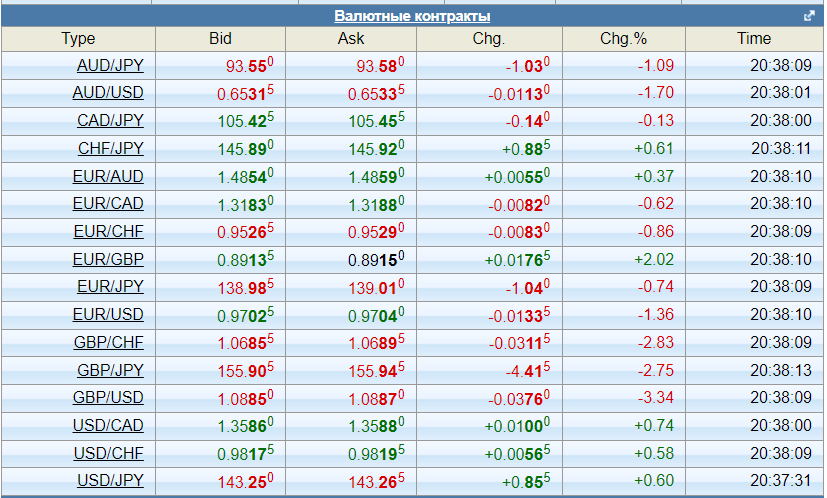The image size is (827, 498).
Task: Open the GBP/USD currency pair
Action: pyautogui.click(x=108, y=397)
